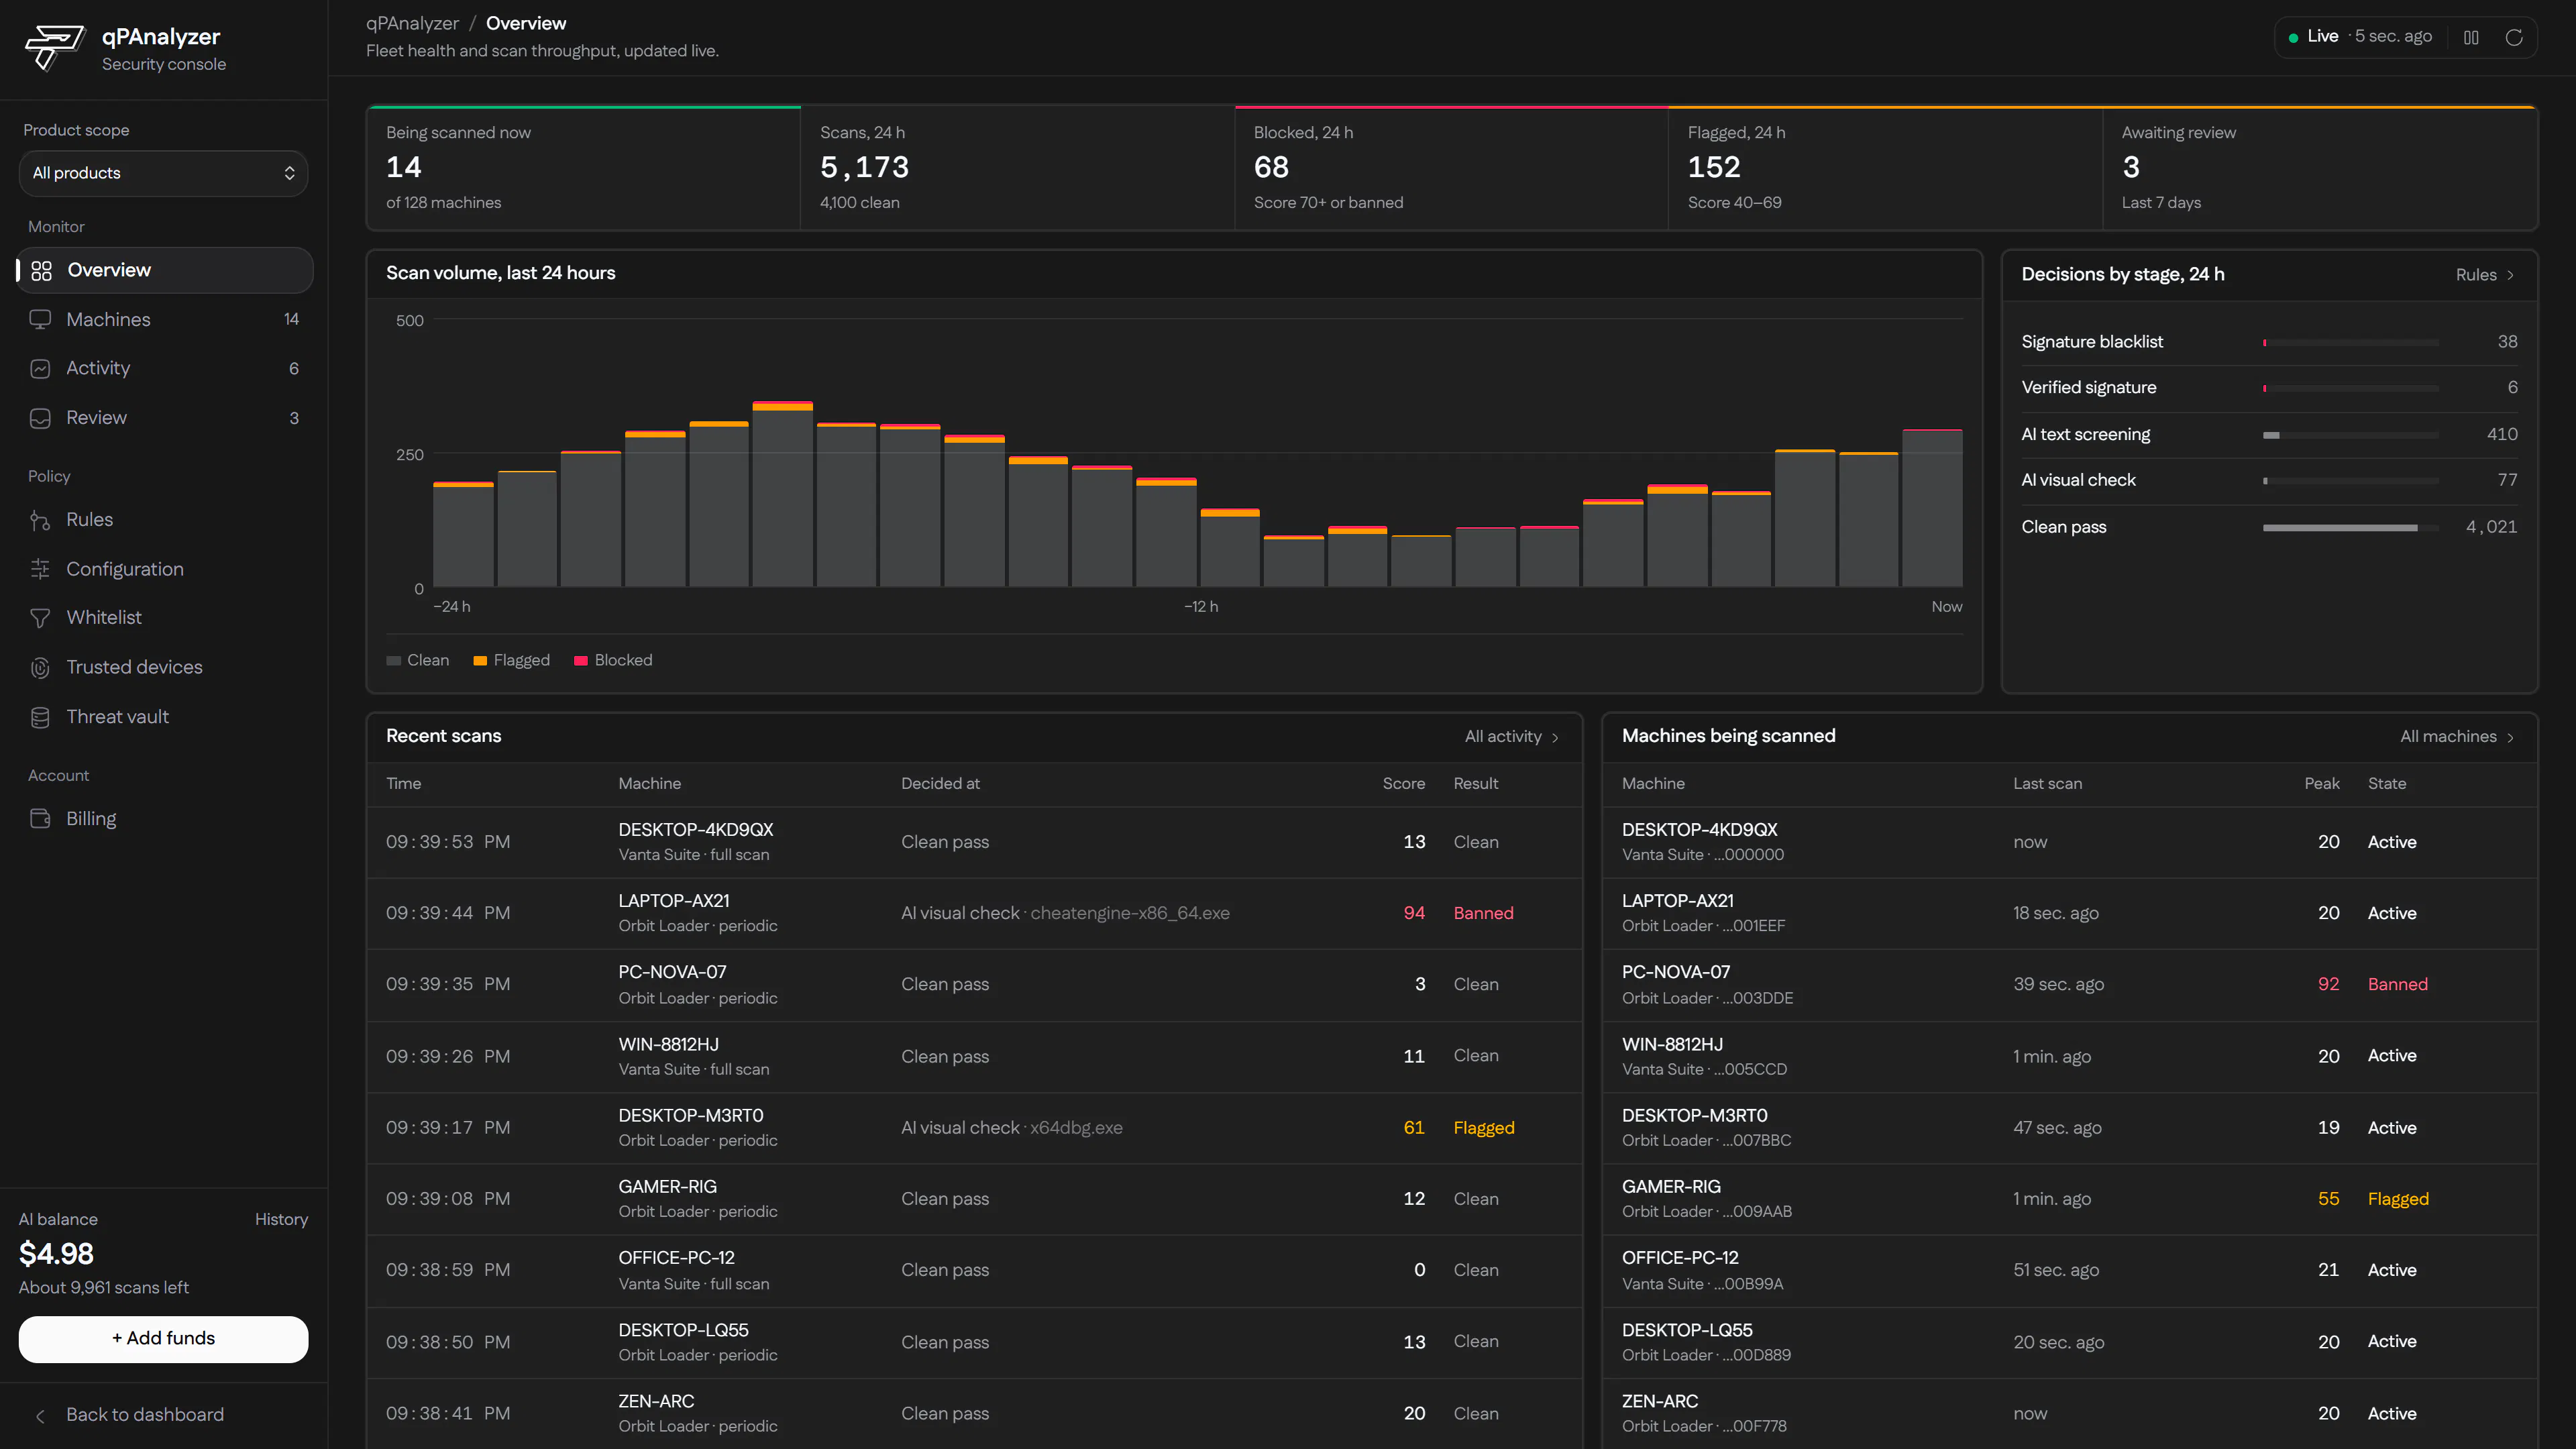2576x1449 pixels.
Task: Select the DESKTOP-M3RT0 Flagged scan score 61
Action: pyautogui.click(x=1413, y=1128)
